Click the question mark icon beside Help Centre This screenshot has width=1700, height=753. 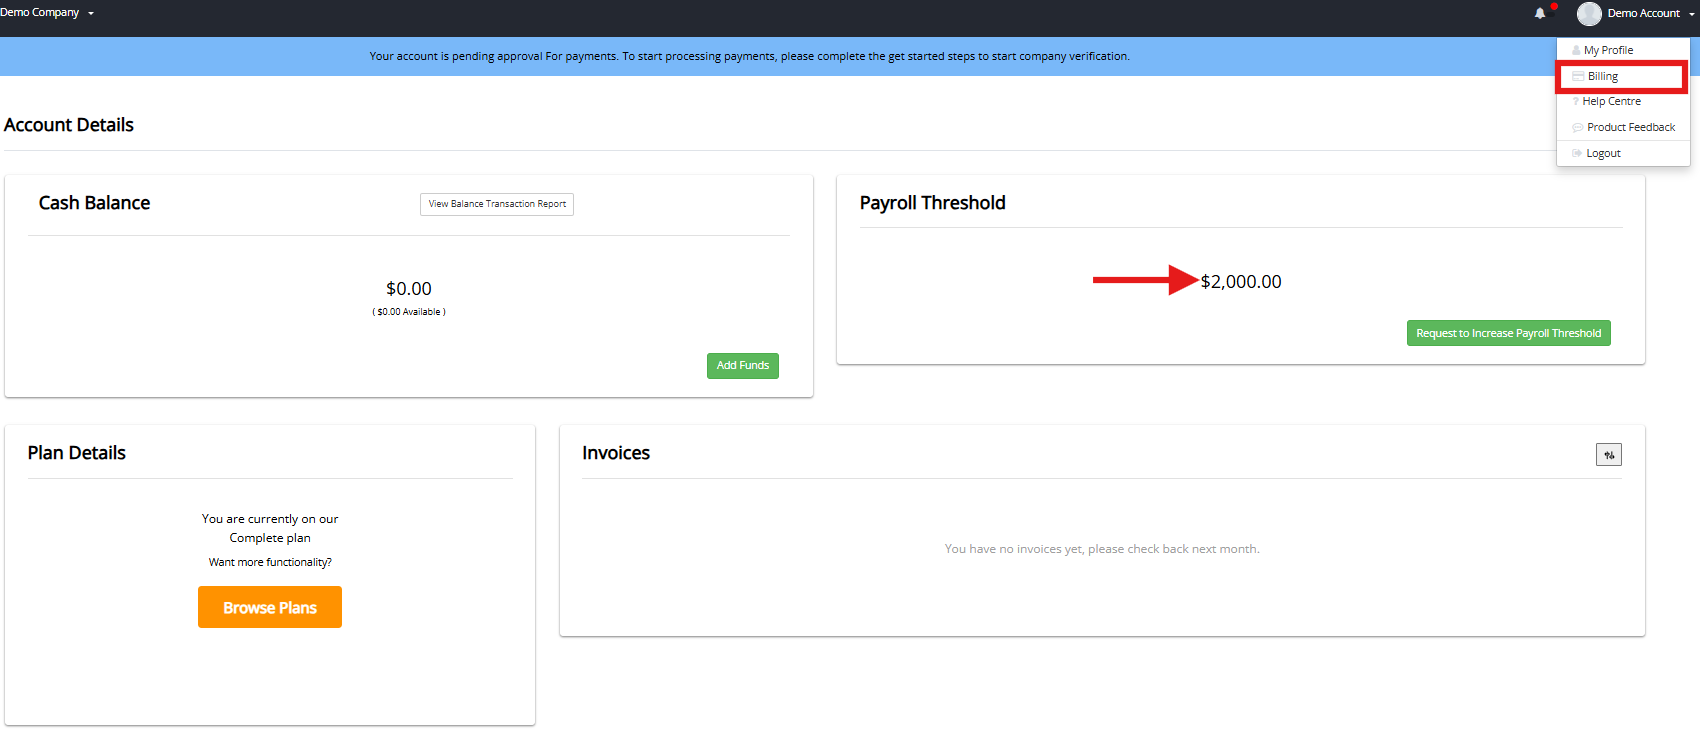click(x=1576, y=102)
